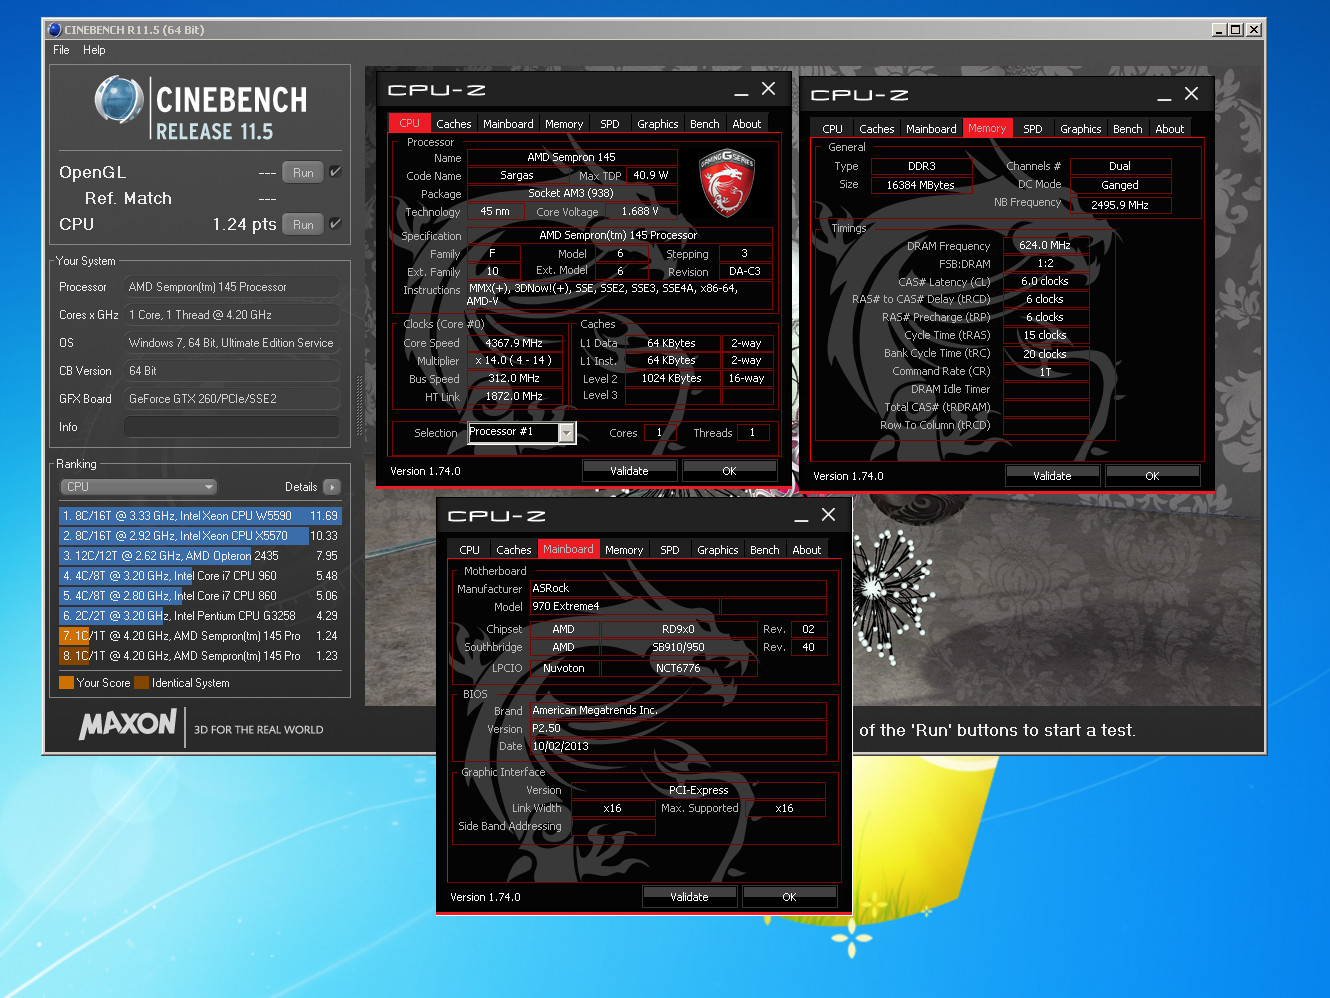The image size is (1330, 998).
Task: Close the top-left CPU-Z window
Action: pos(768,89)
